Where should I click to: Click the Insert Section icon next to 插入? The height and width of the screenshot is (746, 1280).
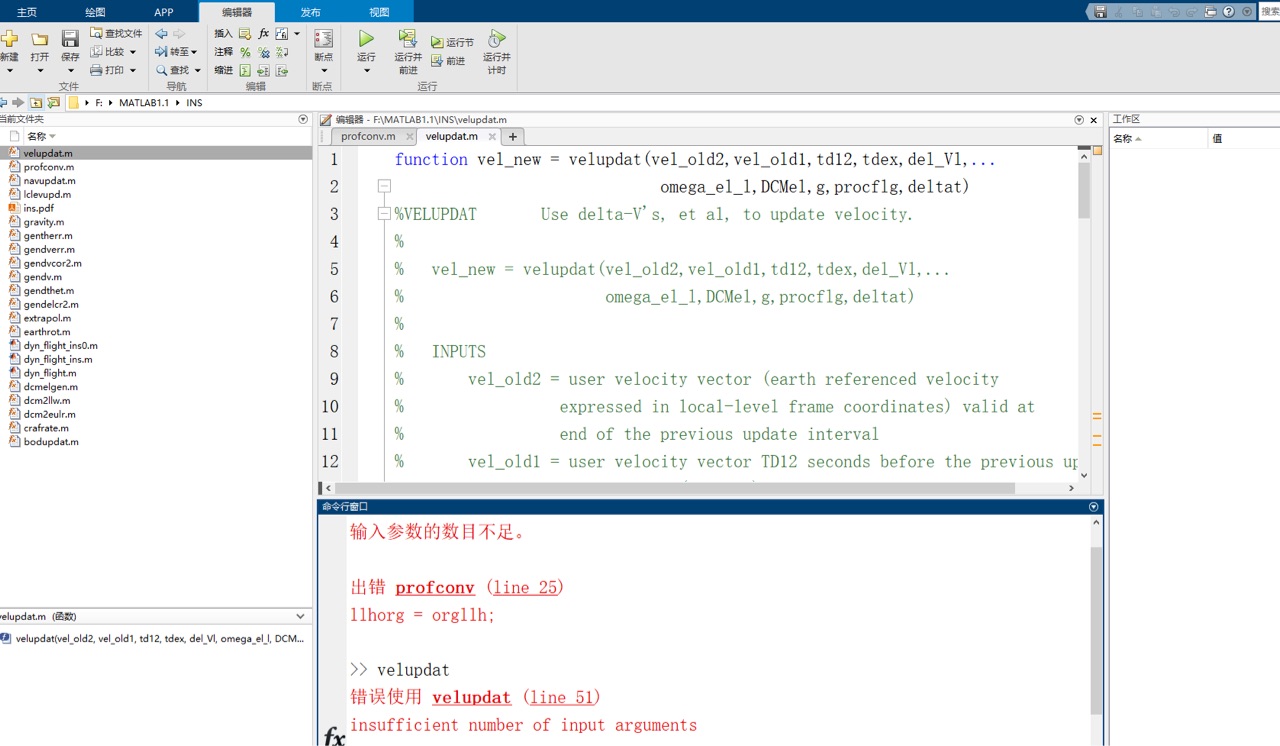tap(245, 33)
